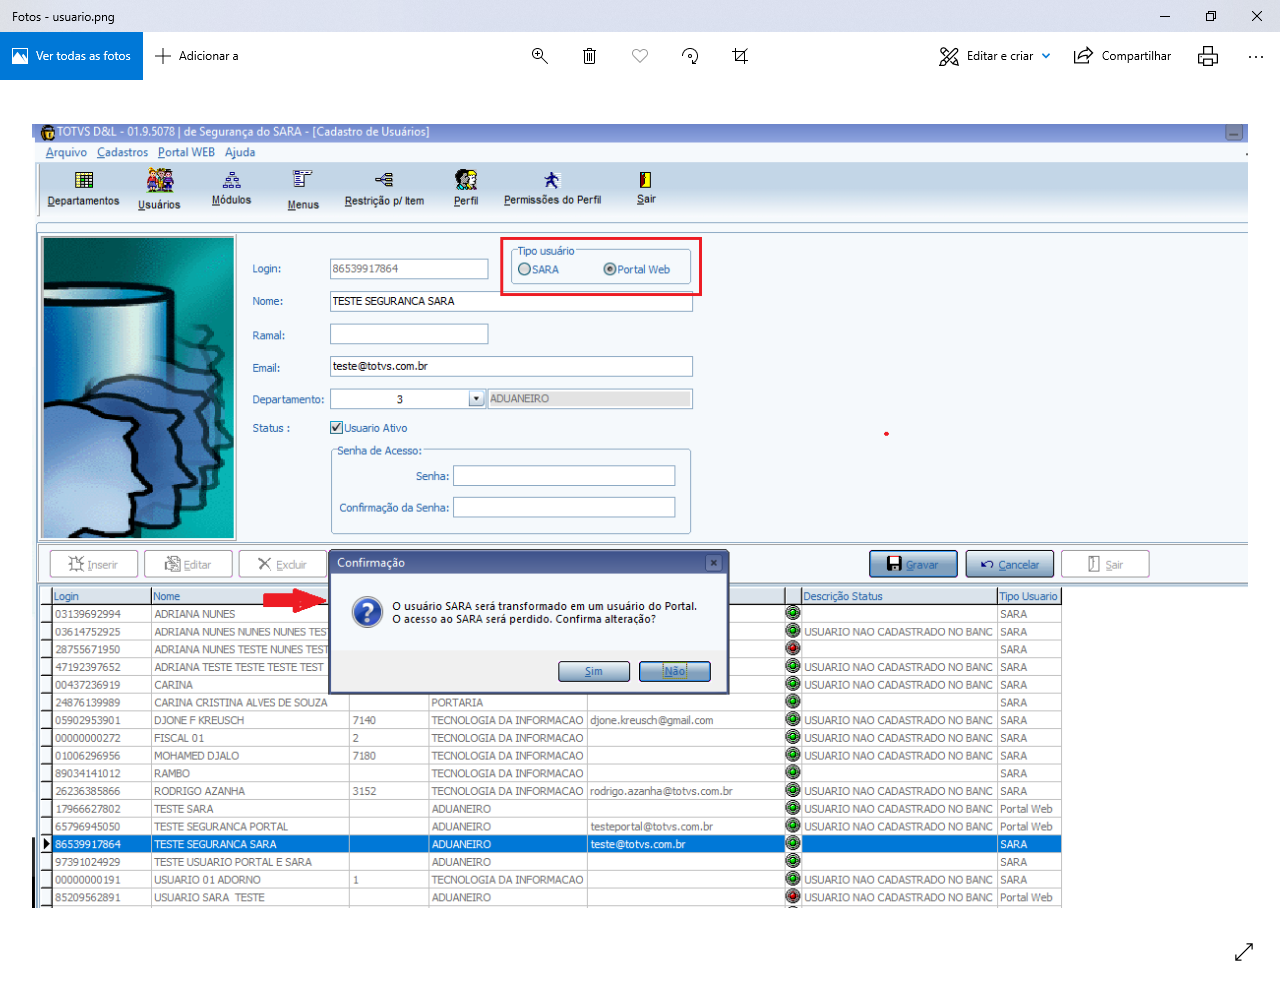Click the Descrição Status column header
The image size is (1280, 984).
click(898, 596)
